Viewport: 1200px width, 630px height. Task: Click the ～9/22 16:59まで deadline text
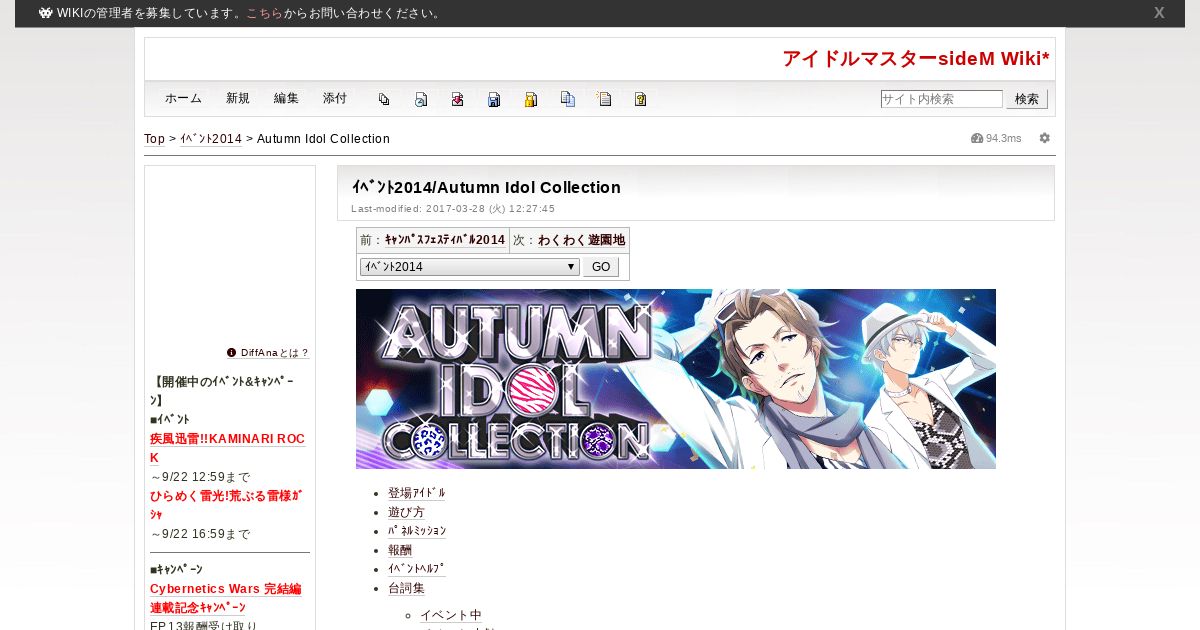click(200, 534)
